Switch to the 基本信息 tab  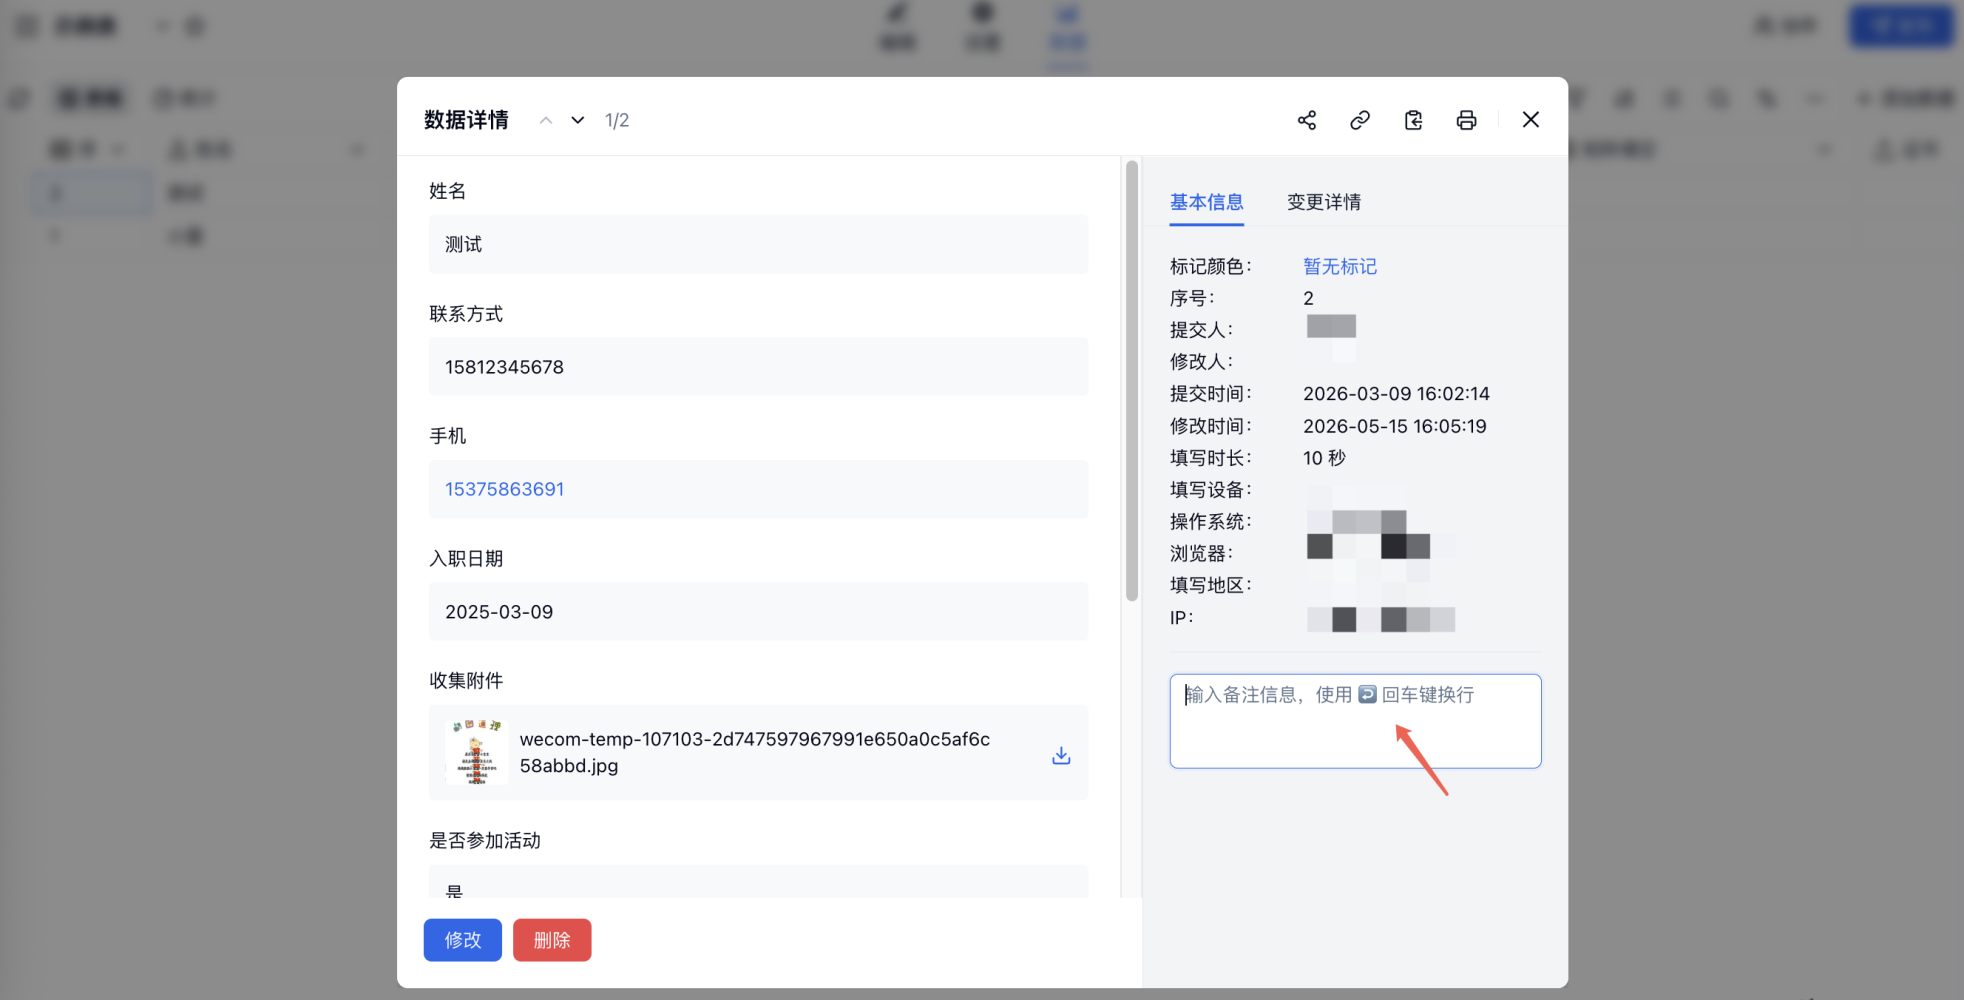click(1206, 202)
